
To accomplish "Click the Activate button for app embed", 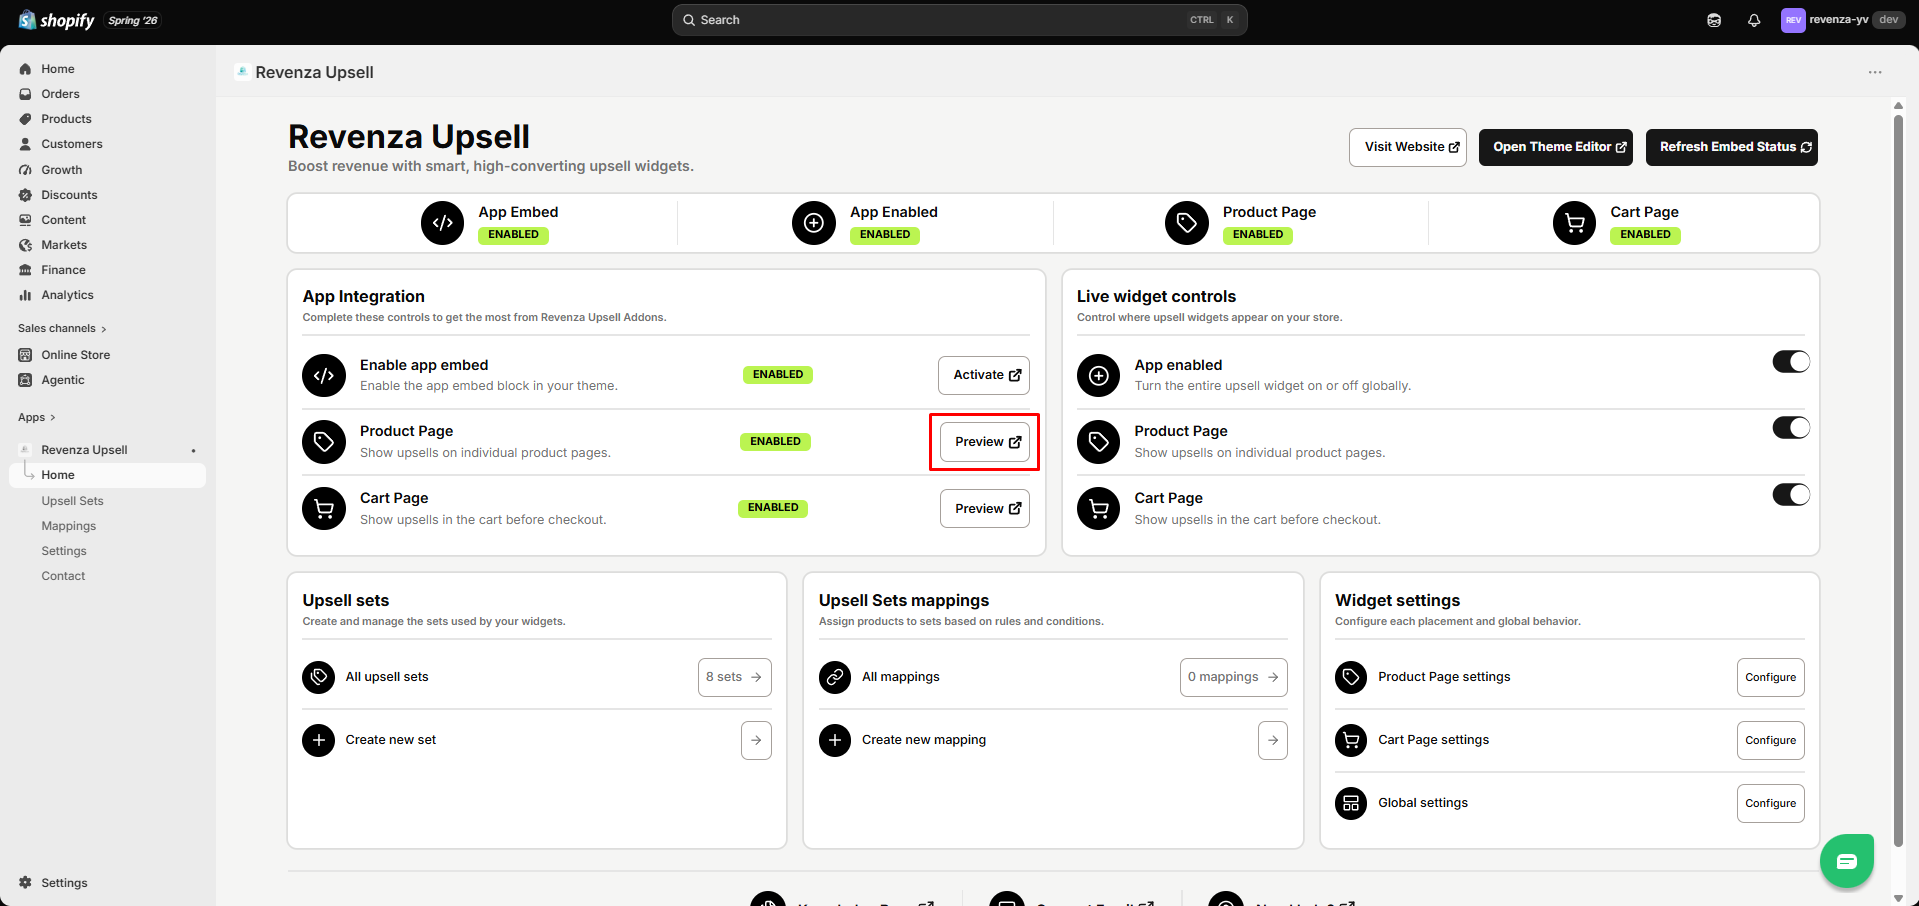I will click(x=984, y=375).
